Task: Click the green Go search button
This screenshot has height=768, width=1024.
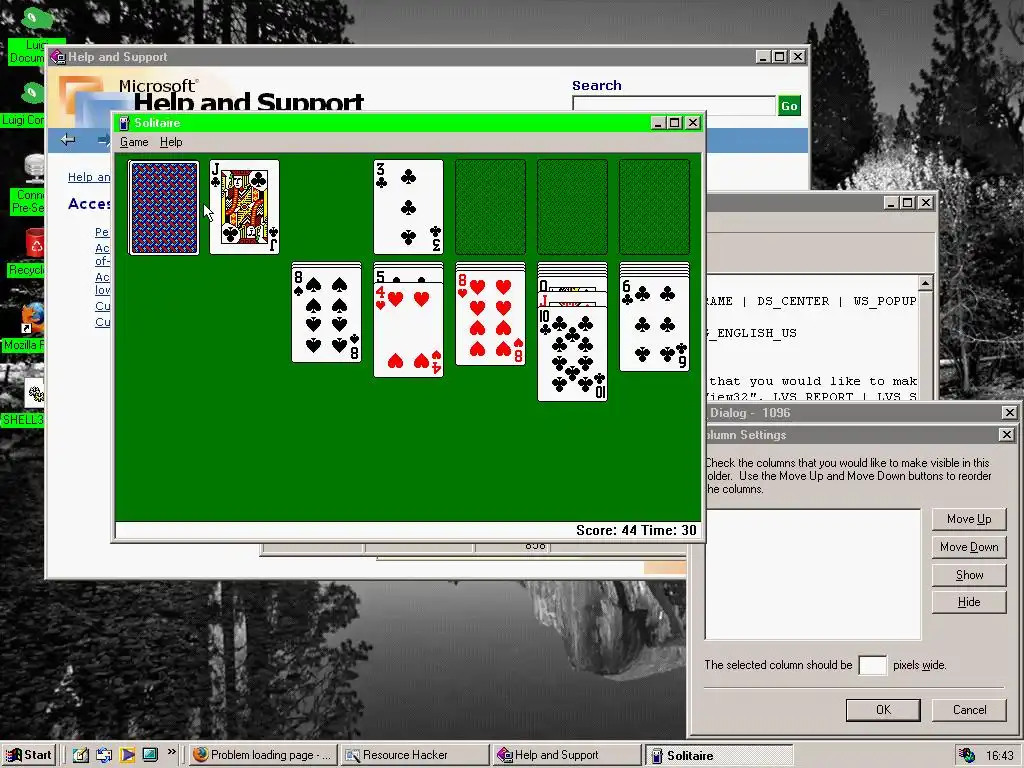Action: [789, 106]
